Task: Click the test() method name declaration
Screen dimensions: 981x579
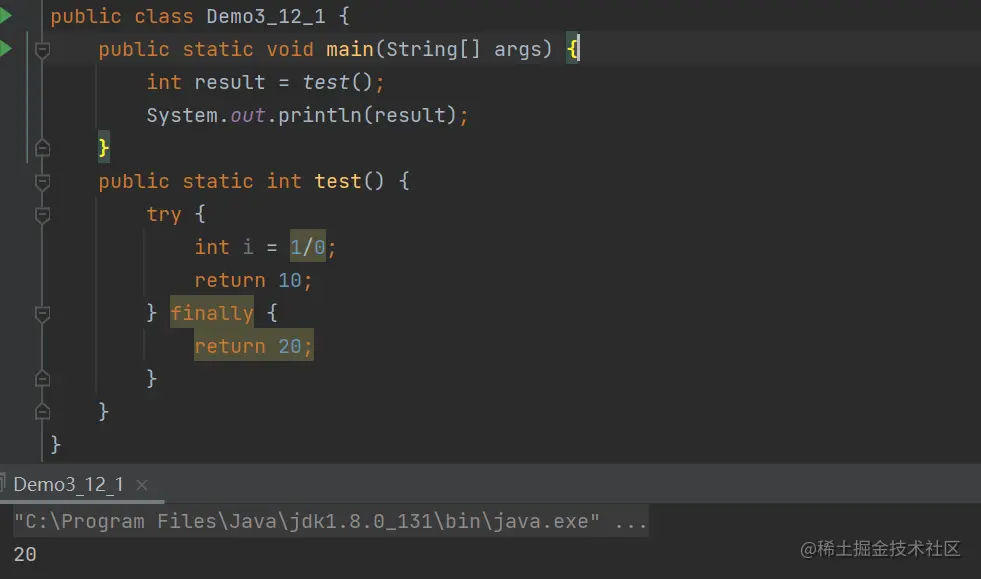Action: (337, 182)
